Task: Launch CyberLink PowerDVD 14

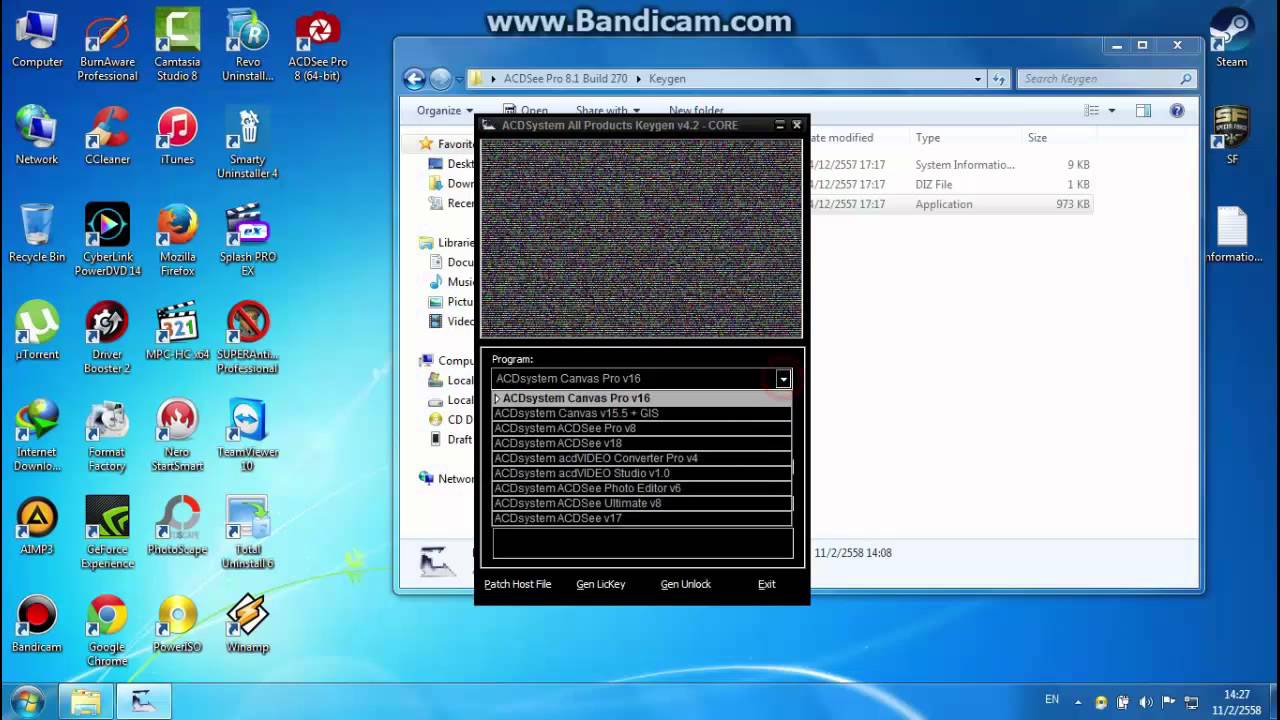Action: [x=107, y=240]
